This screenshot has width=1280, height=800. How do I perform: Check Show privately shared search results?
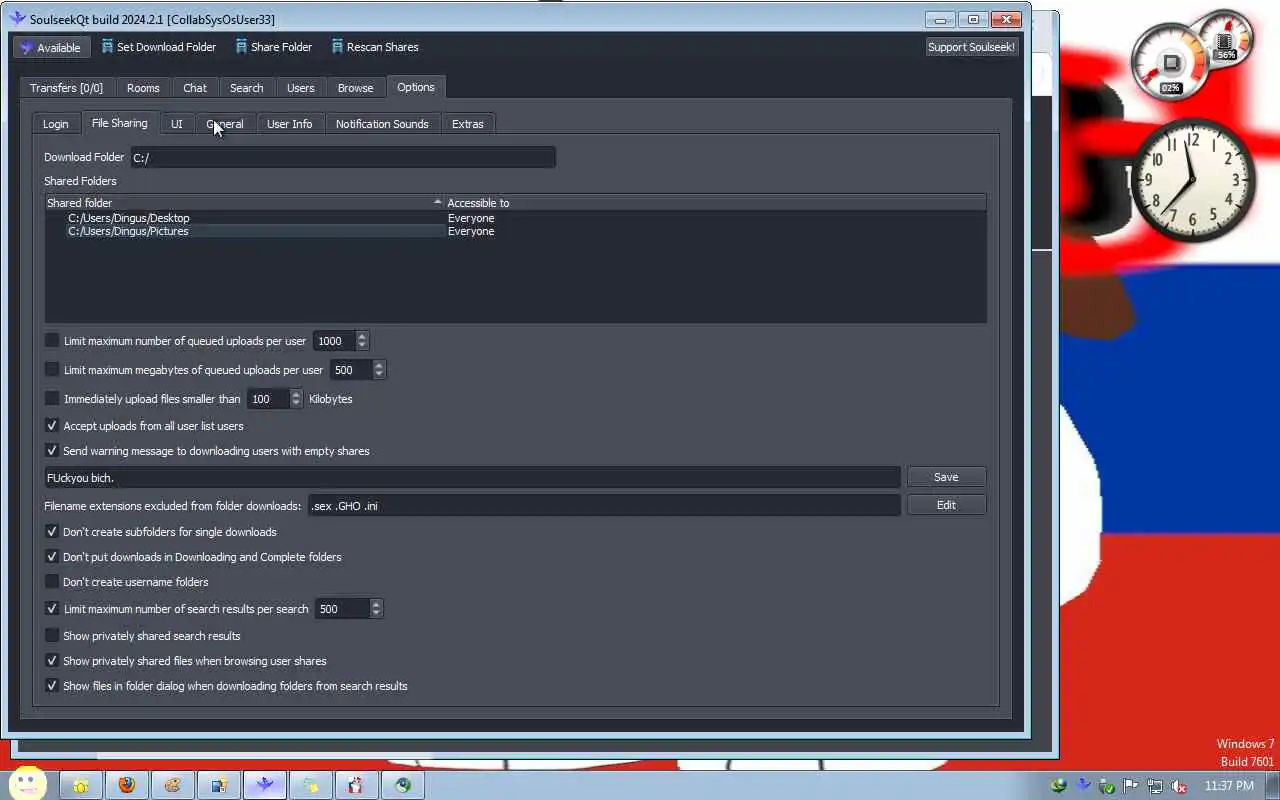click(52, 636)
